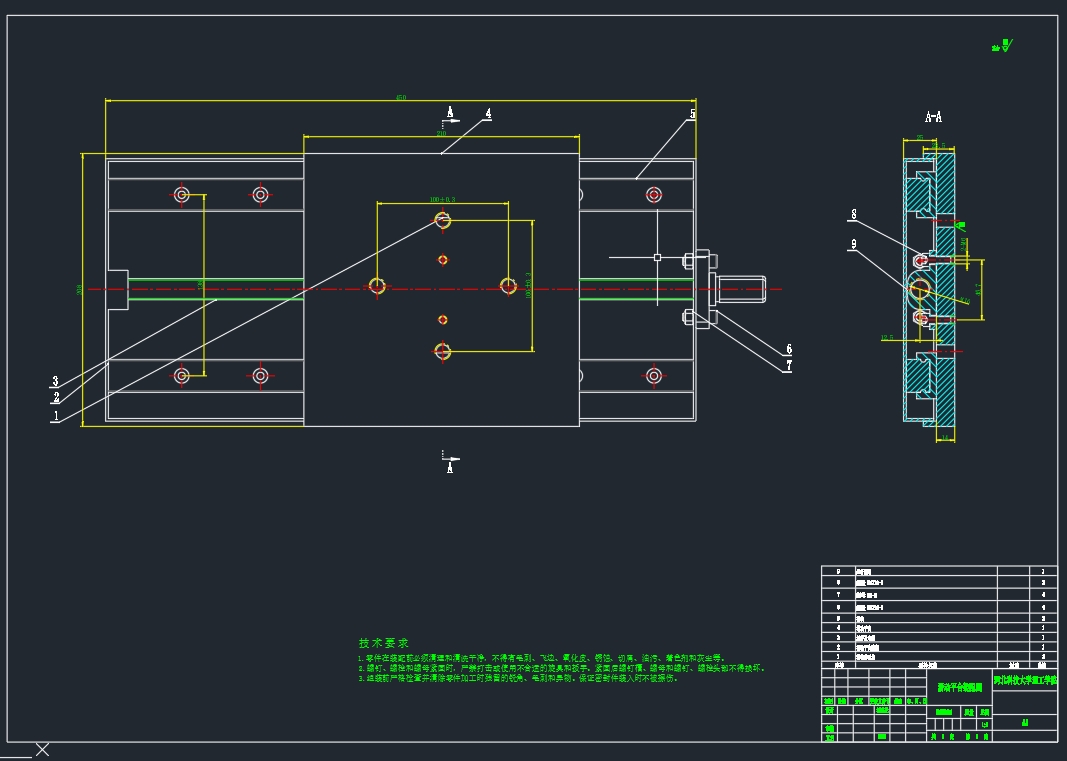1067x761 pixels.
Task: Click balloon label 5 near the rail
Action: click(x=693, y=114)
